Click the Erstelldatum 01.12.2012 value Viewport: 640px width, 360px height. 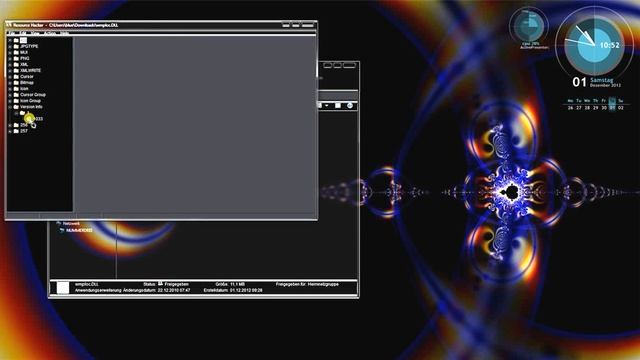pyautogui.click(x=246, y=290)
